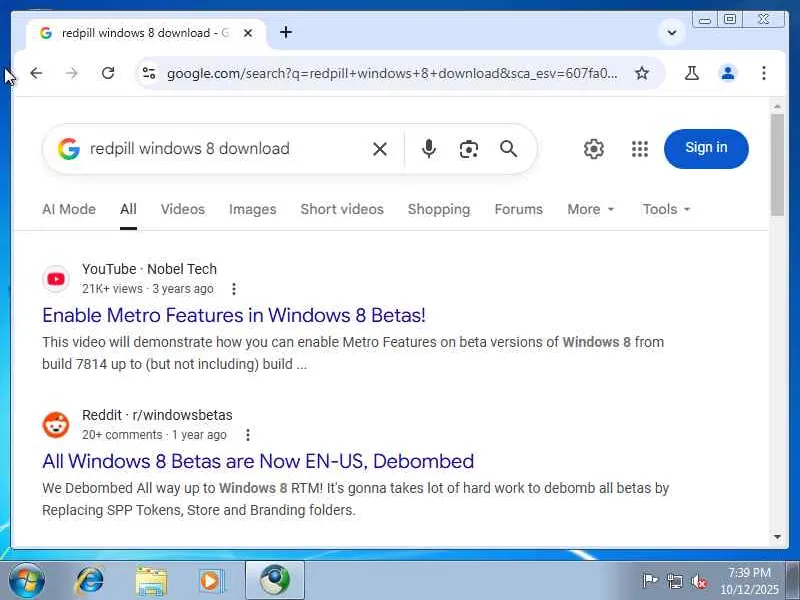
Task: Click the address bar URL
Action: pyautogui.click(x=392, y=73)
